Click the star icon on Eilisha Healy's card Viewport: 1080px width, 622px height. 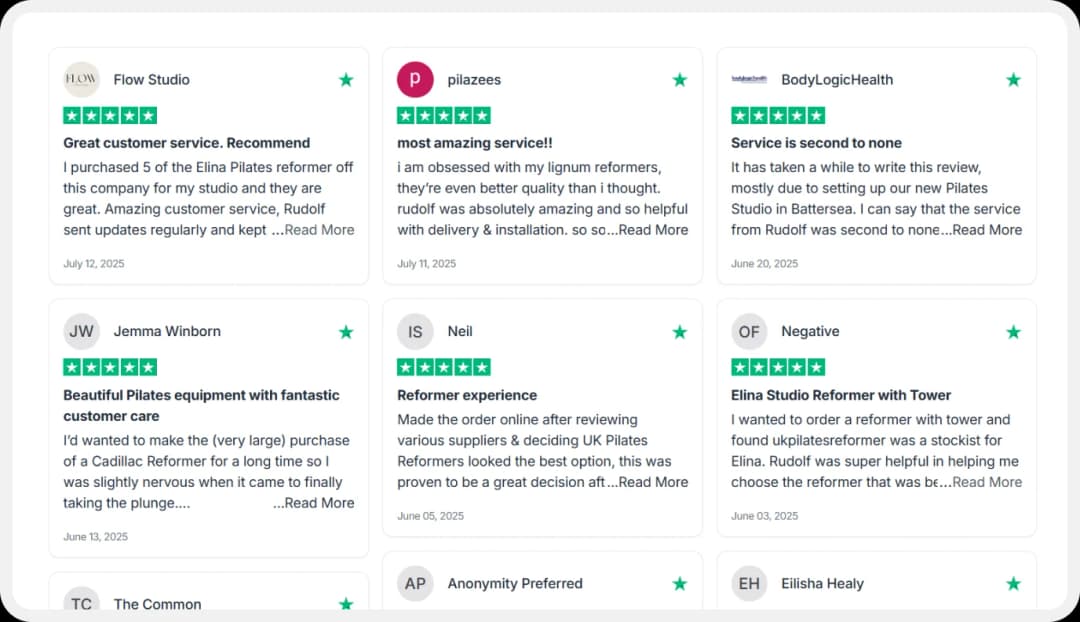(1013, 583)
